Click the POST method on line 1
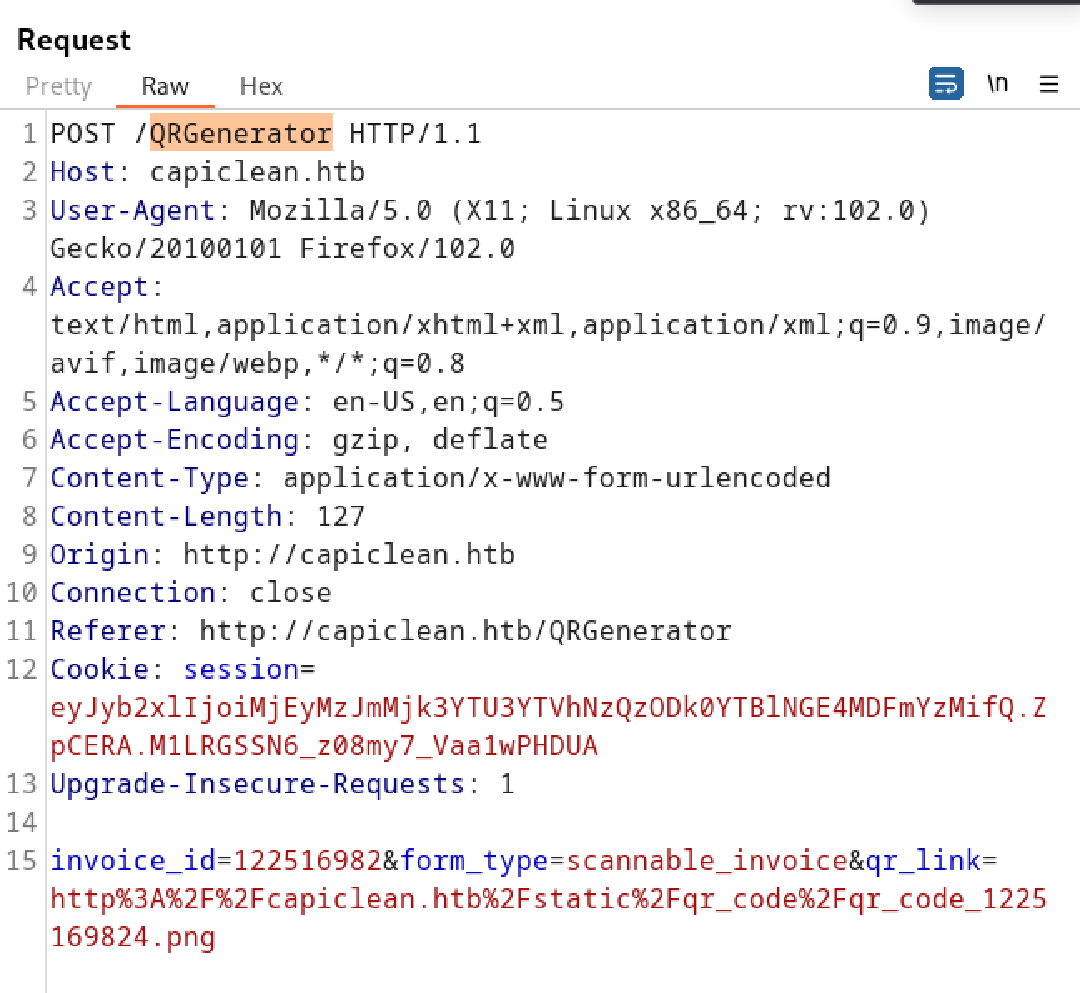This screenshot has height=993, width=1080. point(83,134)
